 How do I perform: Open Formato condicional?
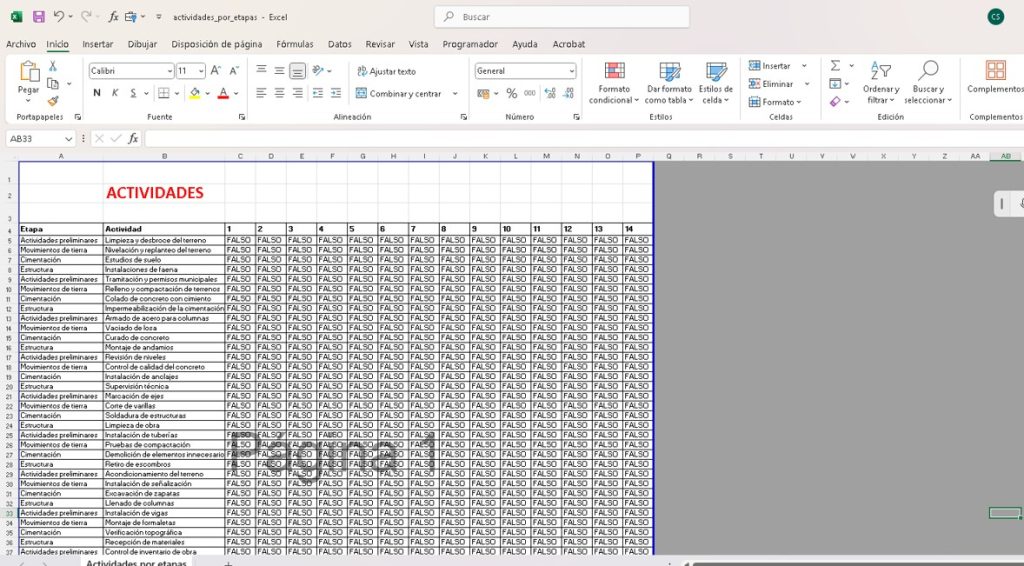click(x=614, y=82)
